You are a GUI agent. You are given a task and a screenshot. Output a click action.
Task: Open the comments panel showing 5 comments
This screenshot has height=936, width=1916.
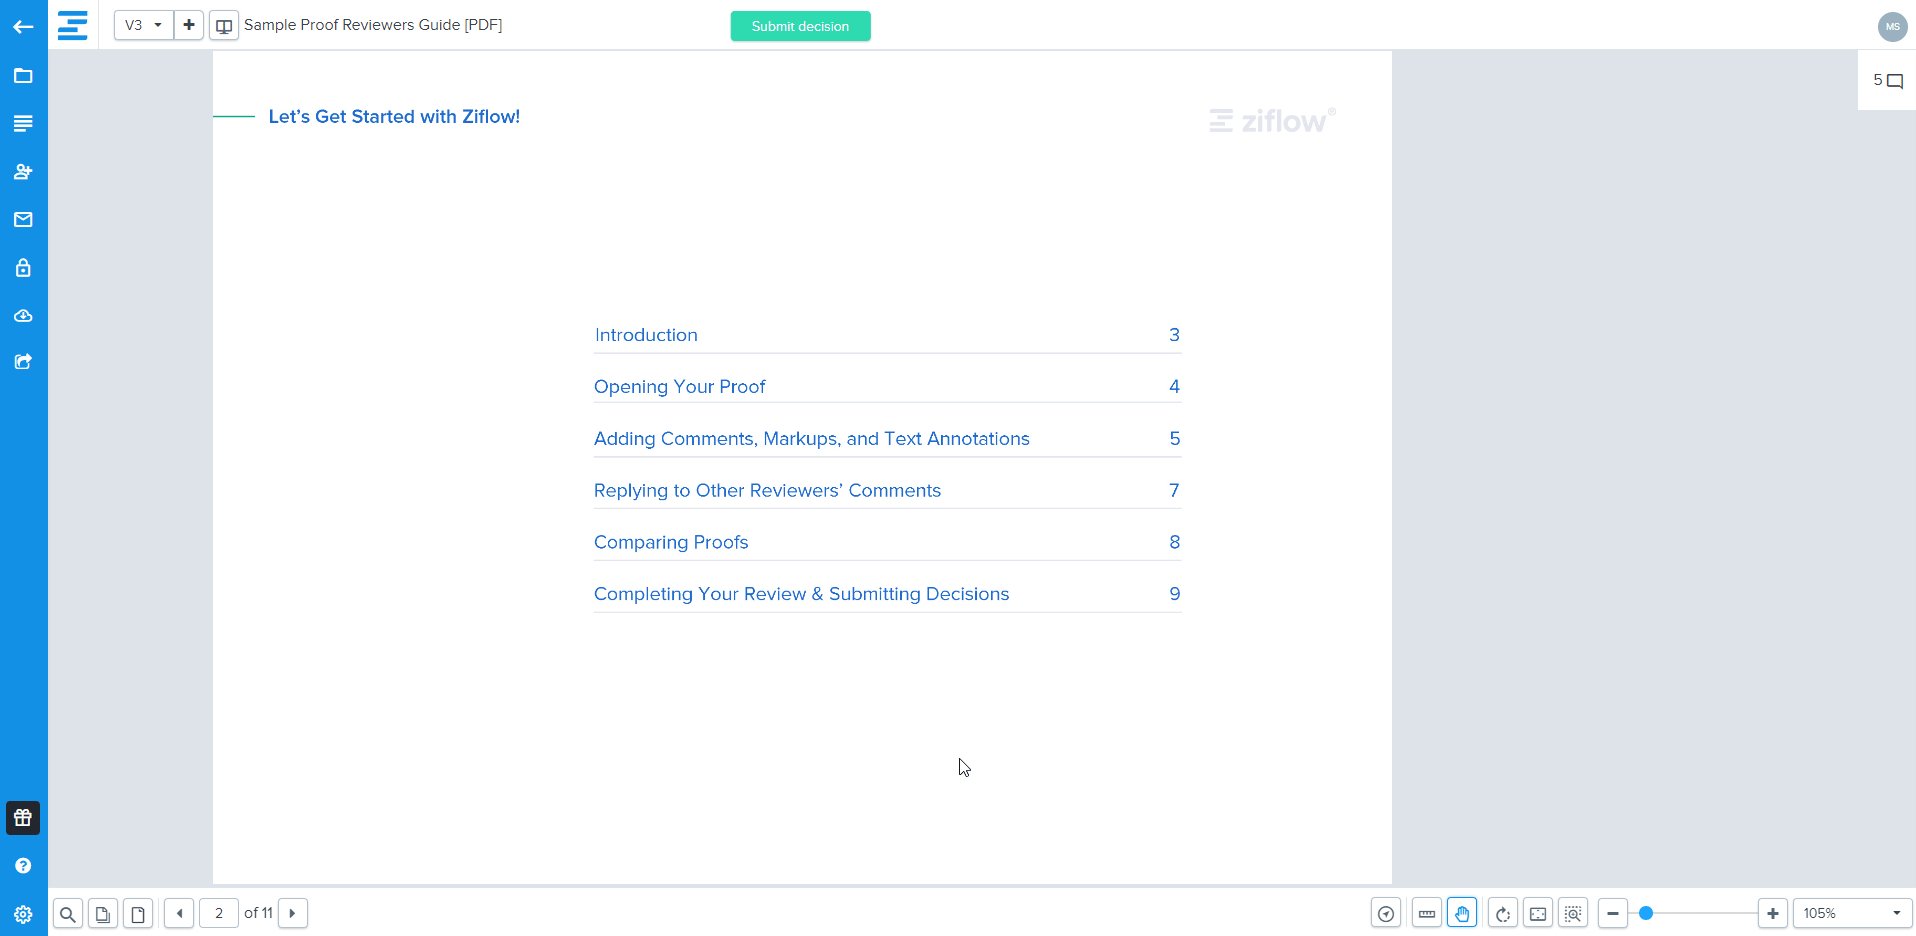click(x=1887, y=81)
